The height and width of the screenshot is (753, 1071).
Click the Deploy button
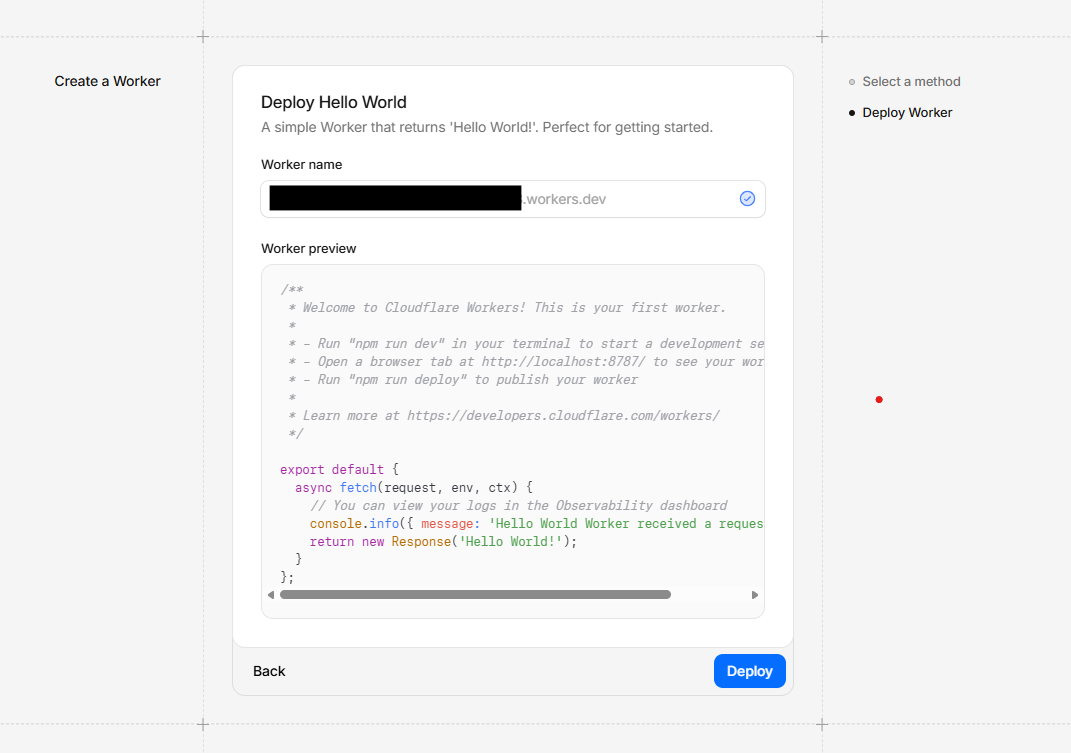(x=749, y=671)
